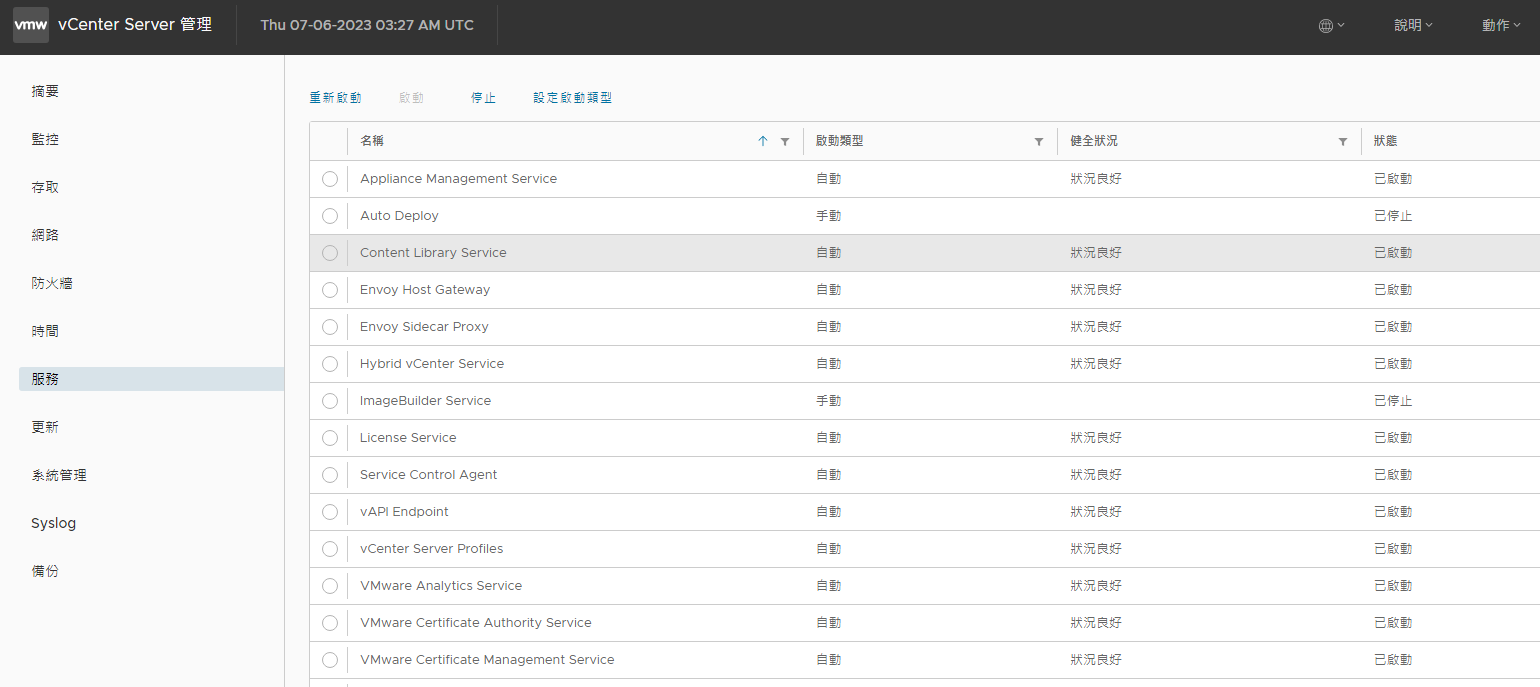
Task: Sort the 名稱 column by its arrow
Action: [x=763, y=142]
